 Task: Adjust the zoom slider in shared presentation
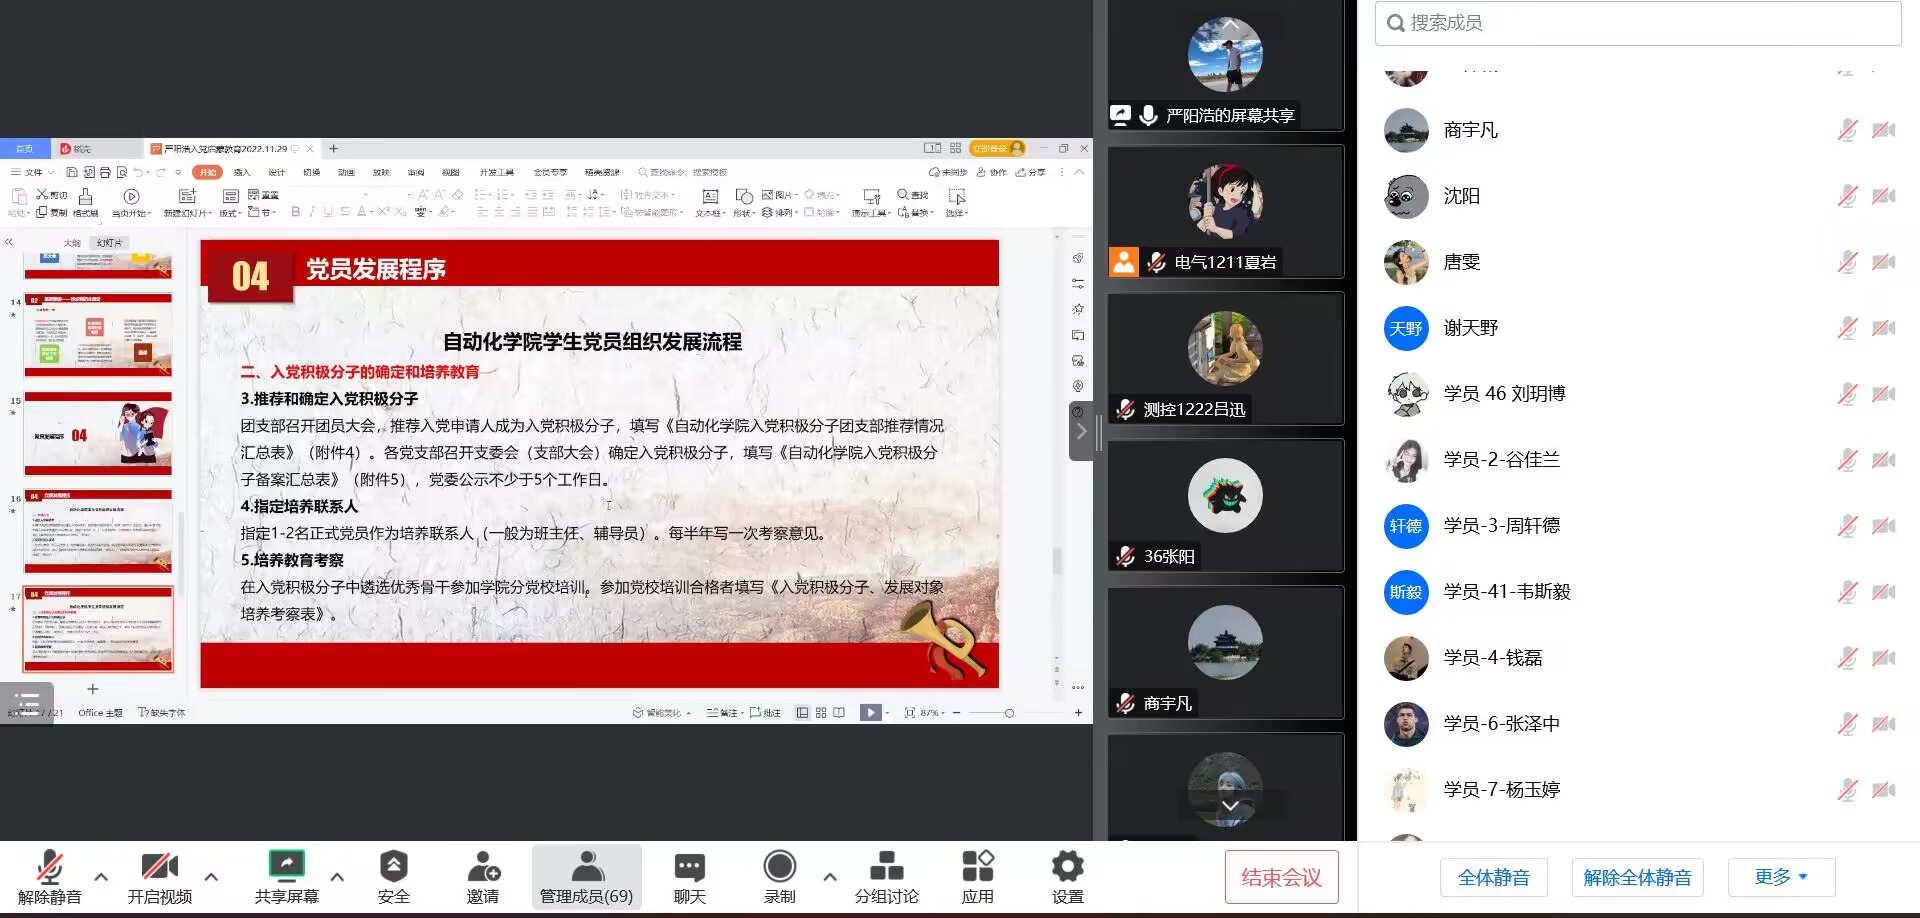pos(1008,713)
